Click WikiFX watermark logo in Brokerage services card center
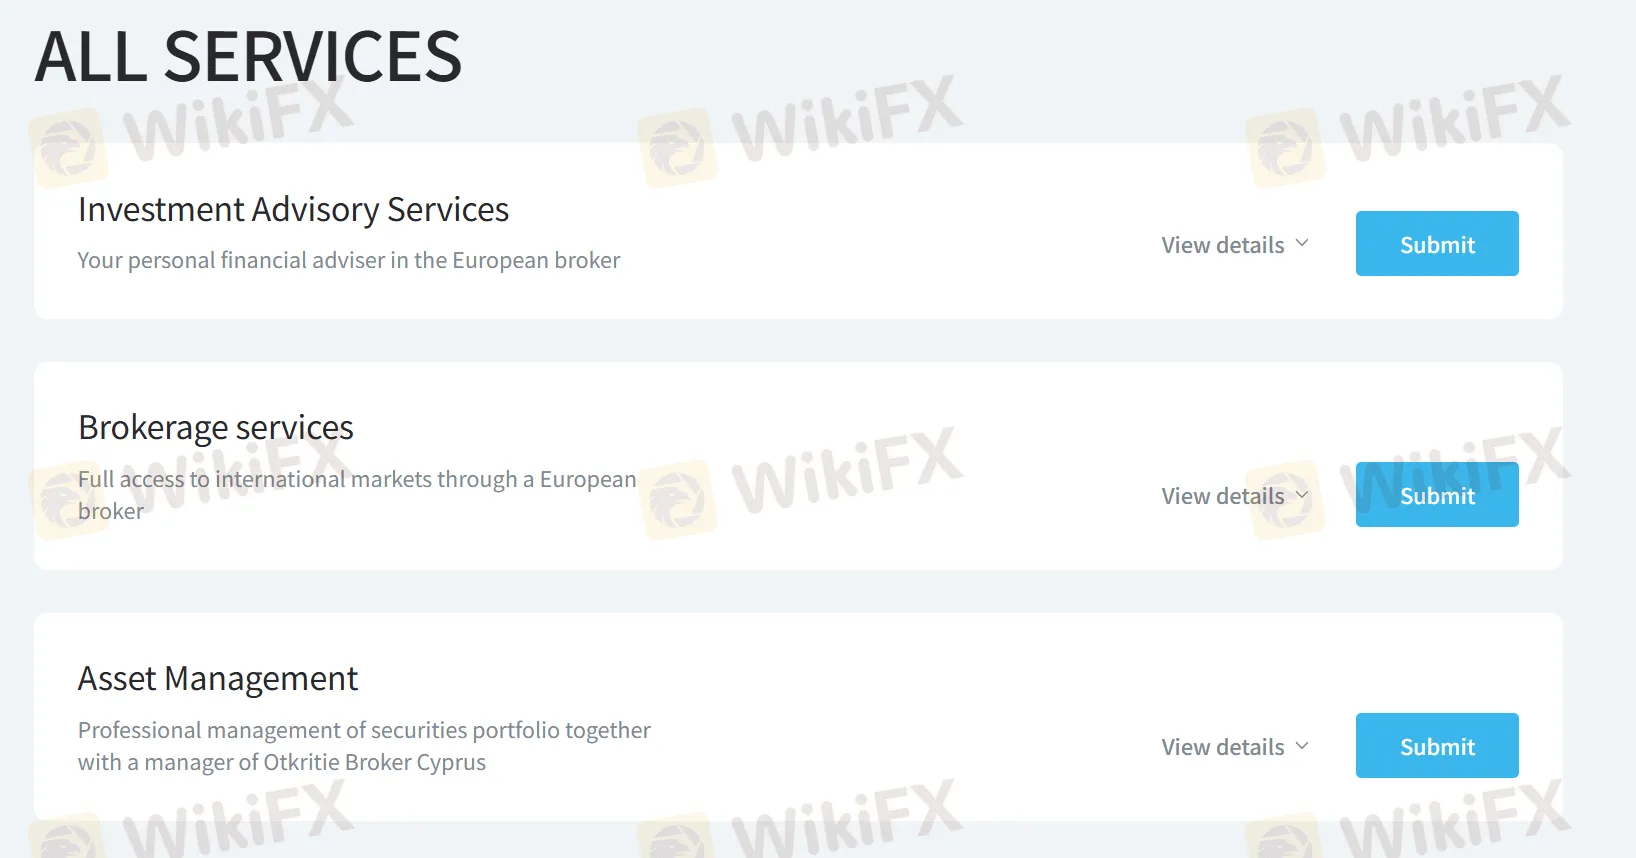 pos(801,483)
